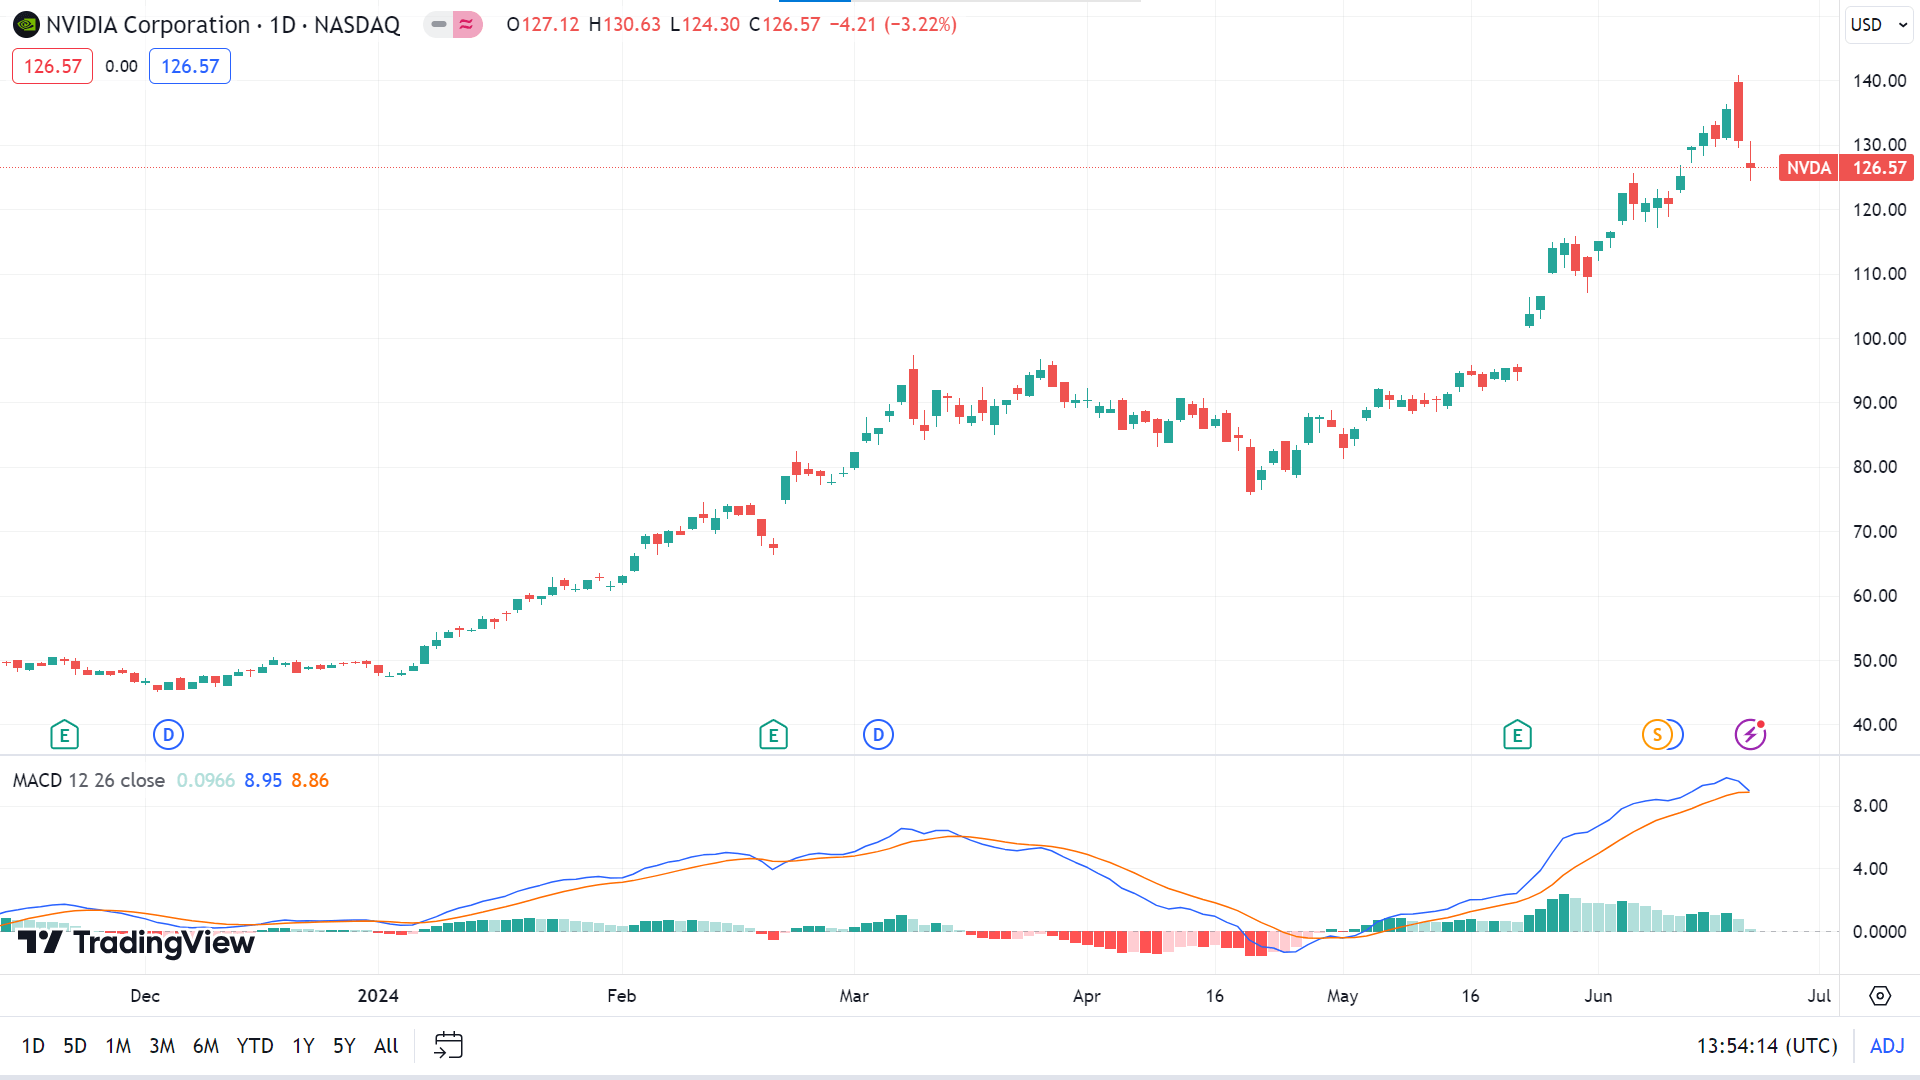The width and height of the screenshot is (1920, 1080).
Task: Click the red sell price 126.57 button
Action: (x=52, y=66)
